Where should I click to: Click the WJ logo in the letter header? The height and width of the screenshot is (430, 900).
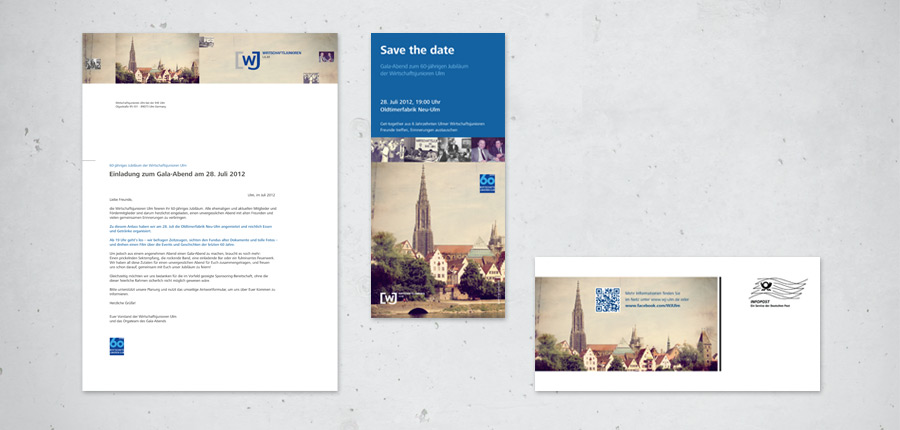(x=248, y=60)
